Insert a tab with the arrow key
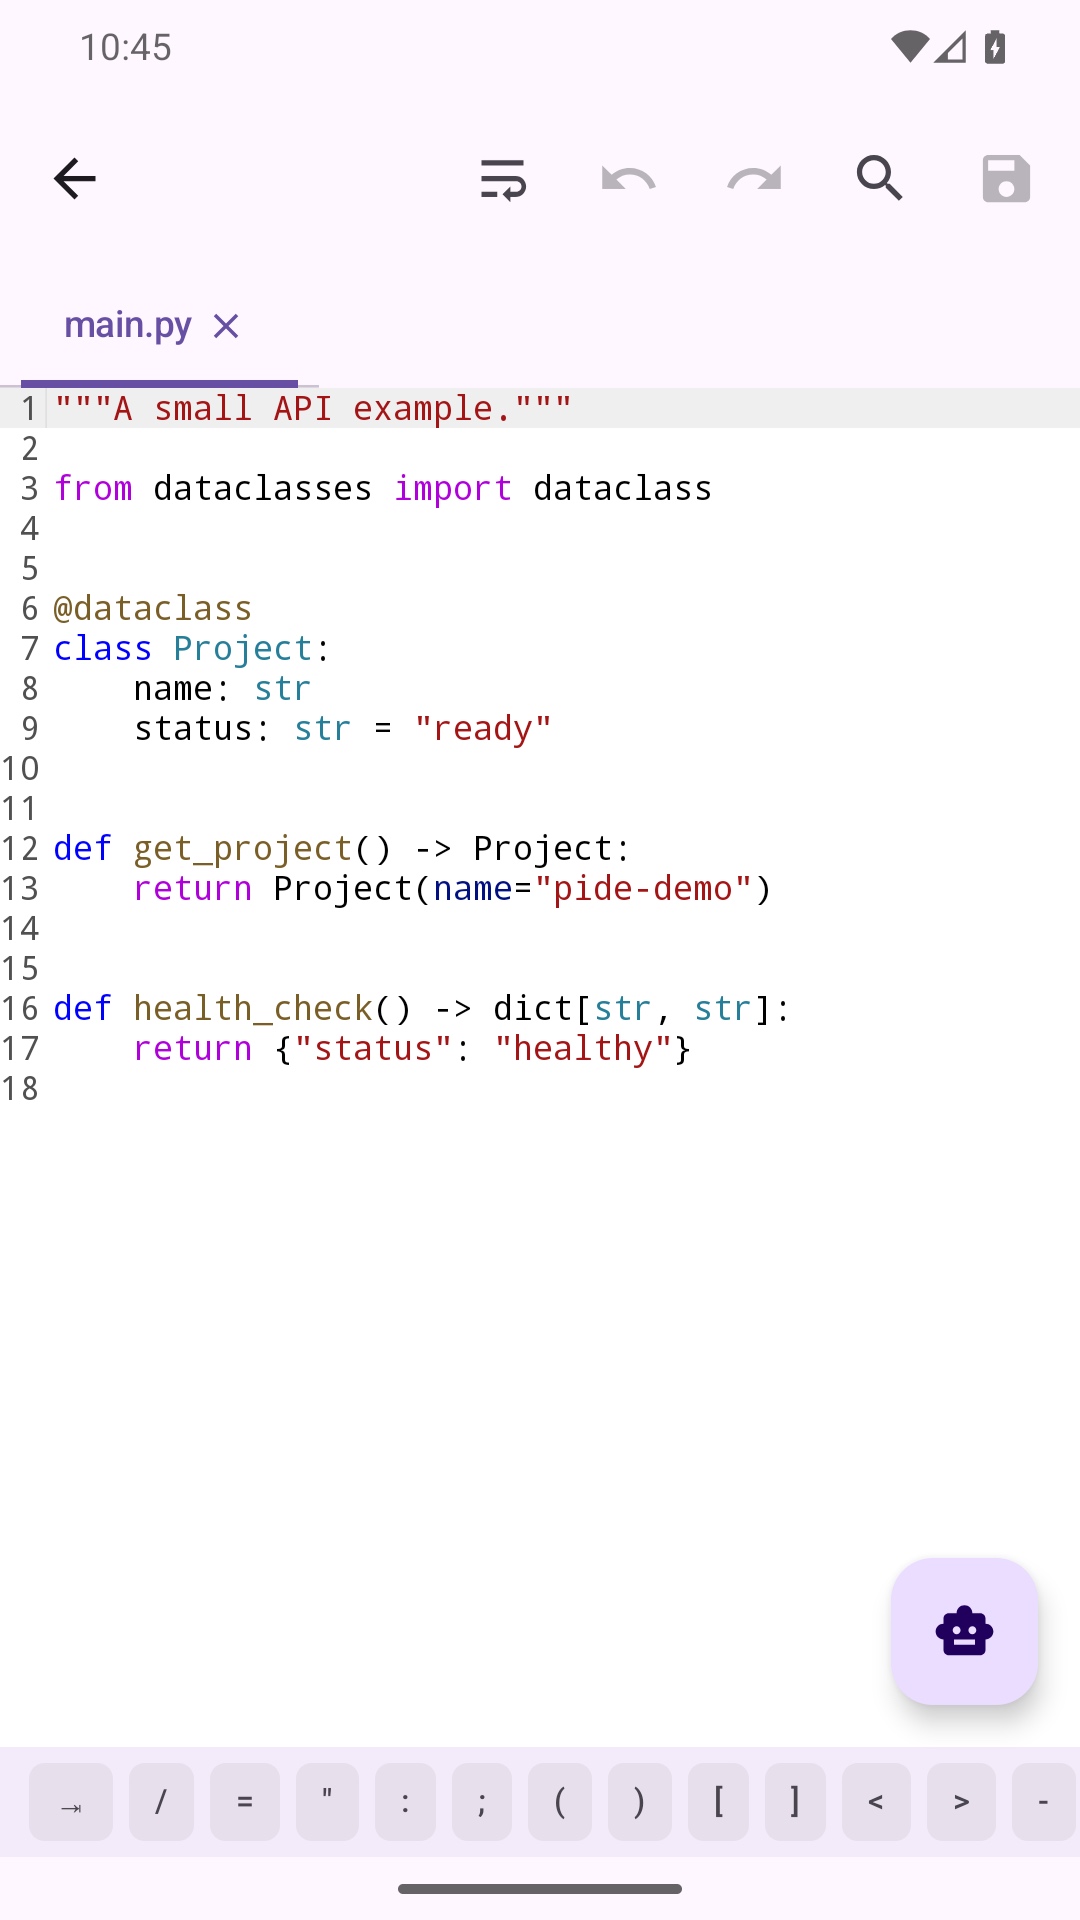 tap(71, 1802)
